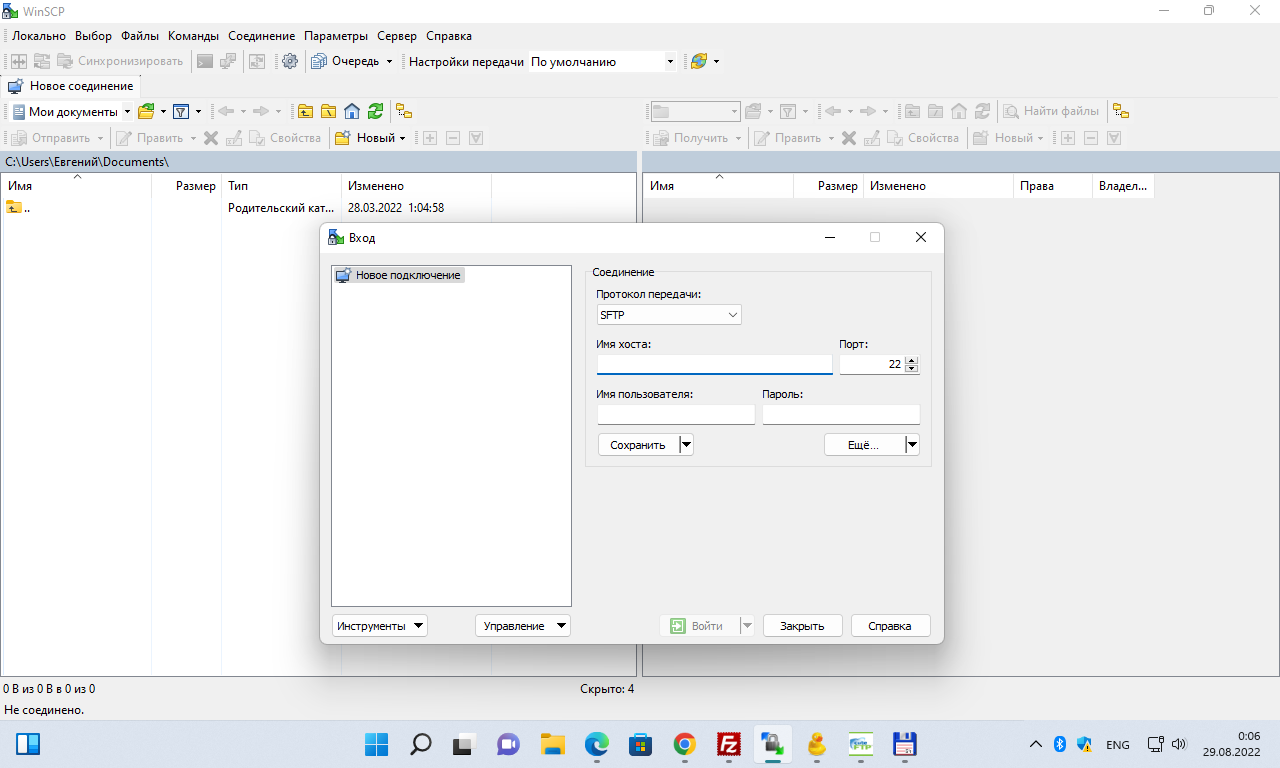1280x768 pixels.
Task: Click the Справка help button
Action: [x=889, y=625]
